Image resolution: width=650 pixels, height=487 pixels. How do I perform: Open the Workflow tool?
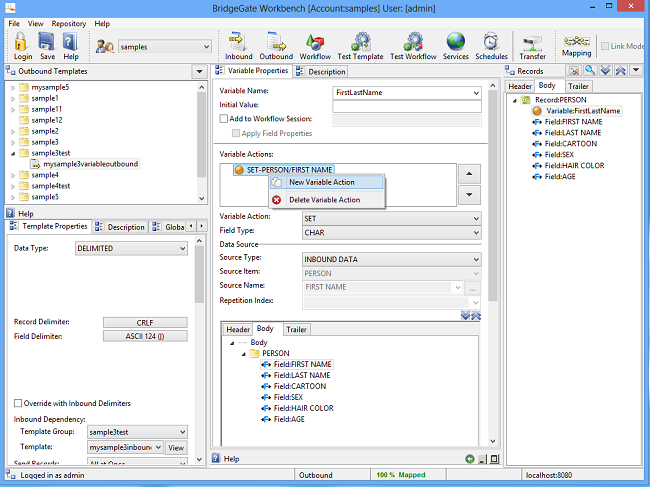pos(315,46)
